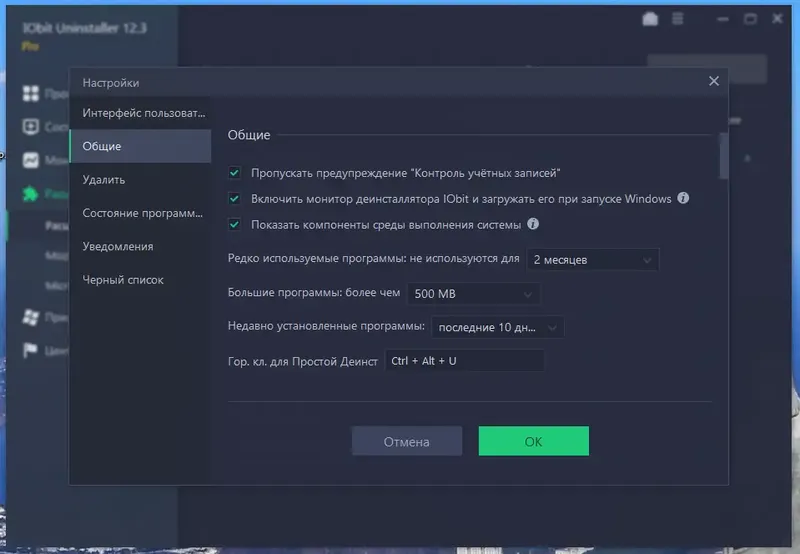This screenshot has height=554, width=800.
Task: Open the 2 месяцев dropdown
Action: 593,260
